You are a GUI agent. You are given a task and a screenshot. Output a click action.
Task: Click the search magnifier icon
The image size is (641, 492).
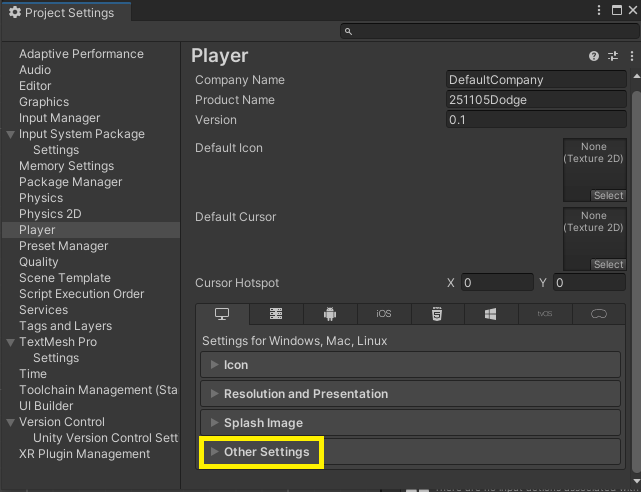pos(348,31)
